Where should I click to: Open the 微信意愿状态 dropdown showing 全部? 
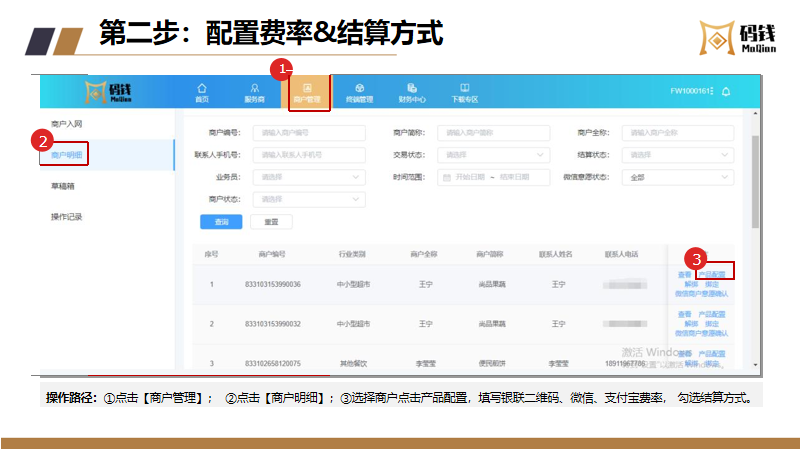677,177
